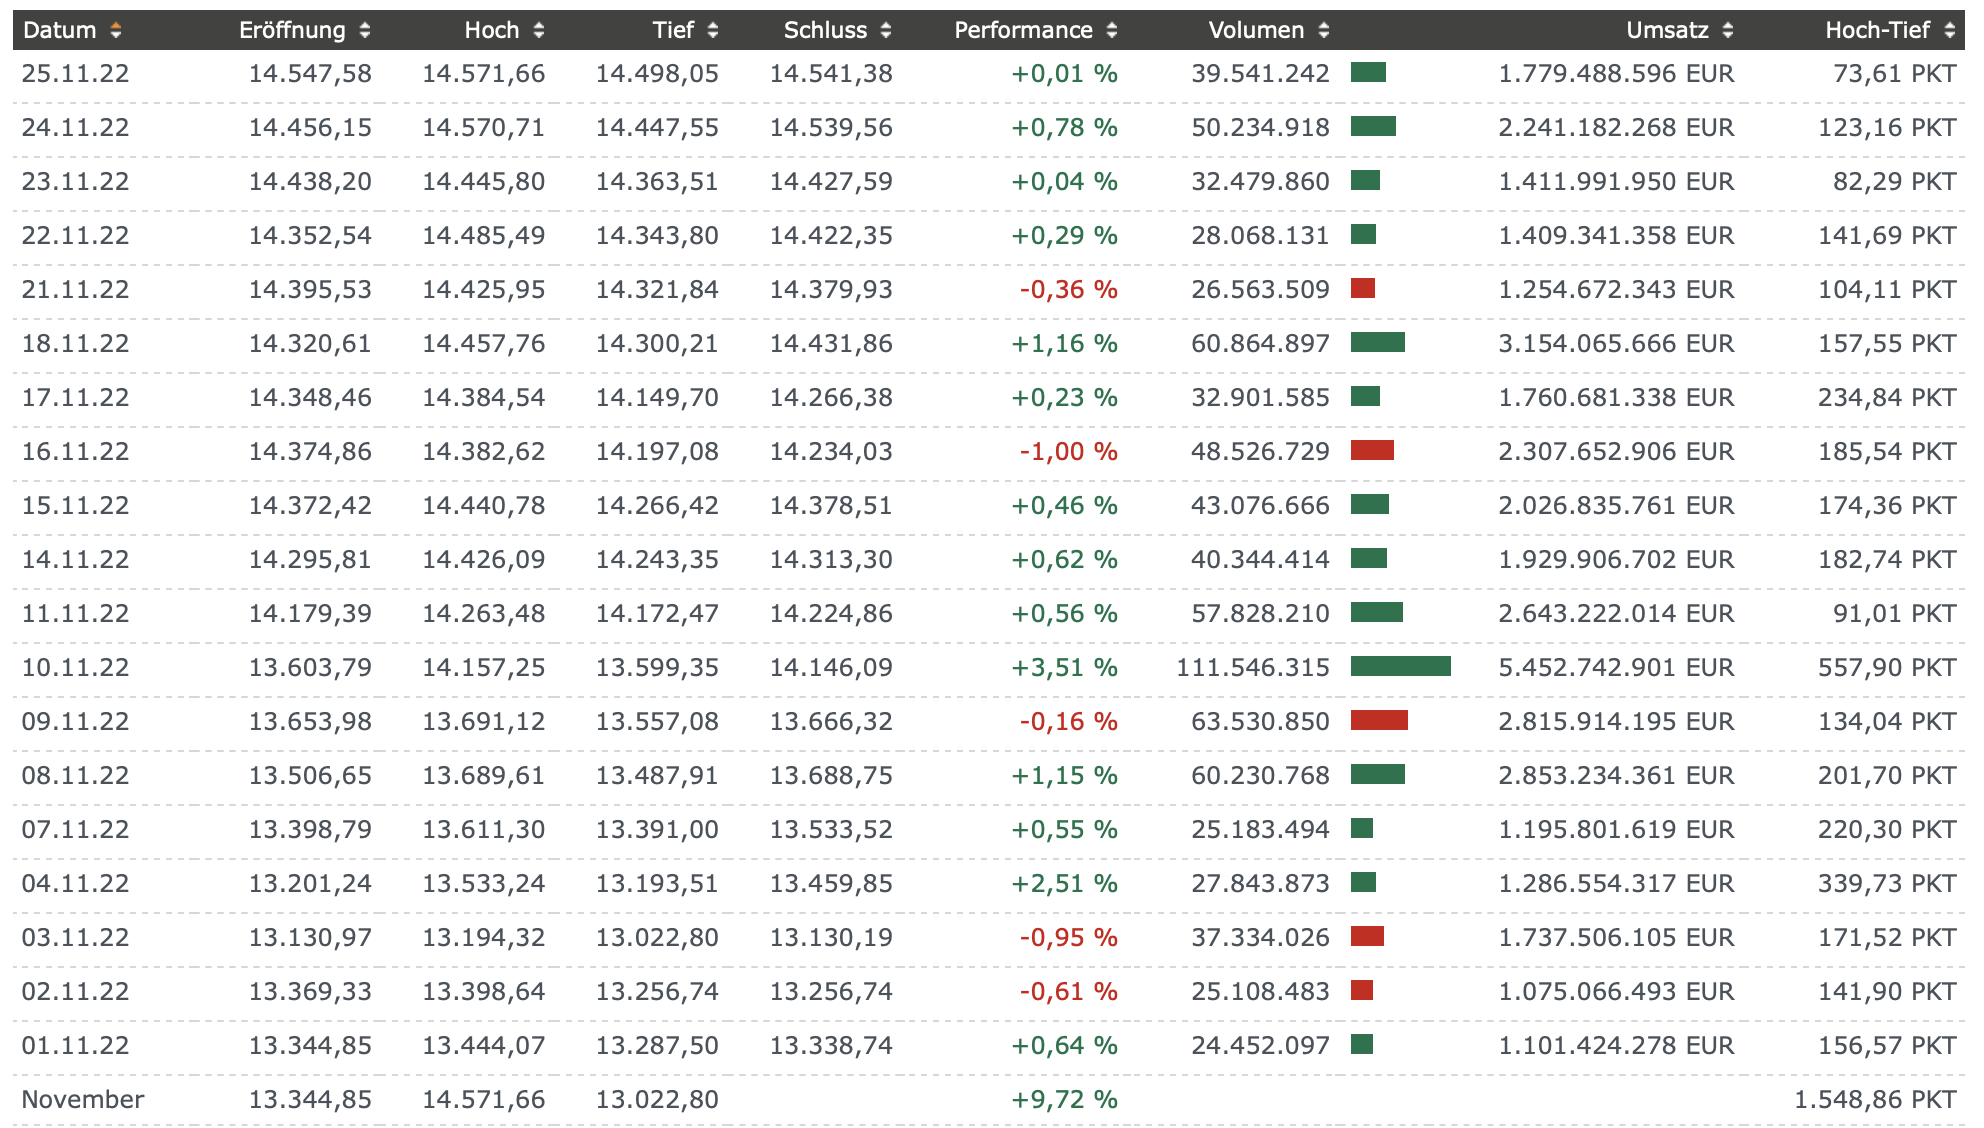Click the Hoch-Tief sort arrows icon
The height and width of the screenshot is (1128, 1984).
(x=1950, y=31)
